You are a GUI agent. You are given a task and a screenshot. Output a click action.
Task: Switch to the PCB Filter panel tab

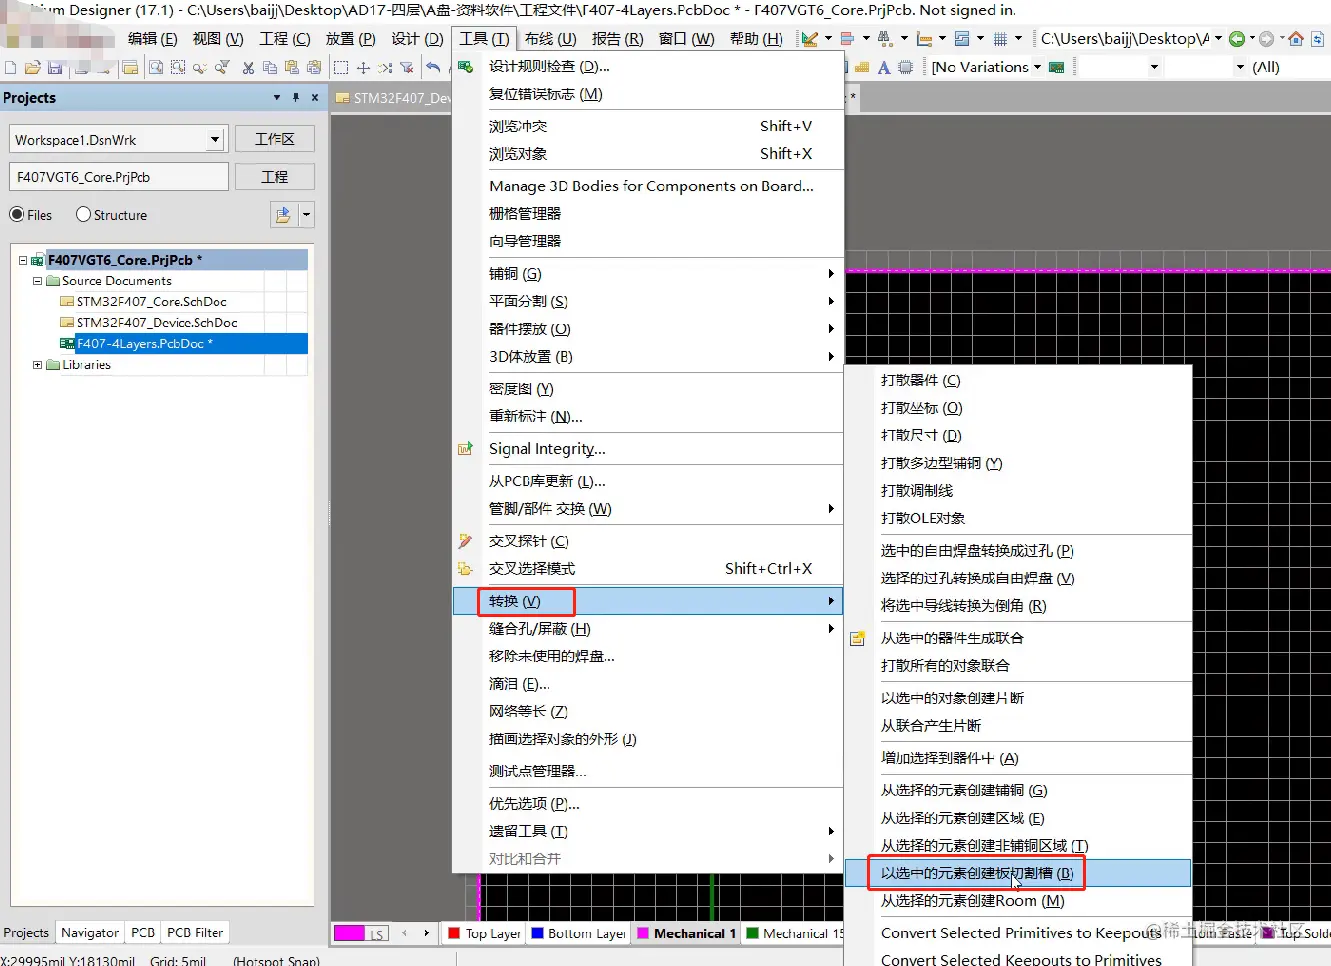[x=195, y=932]
